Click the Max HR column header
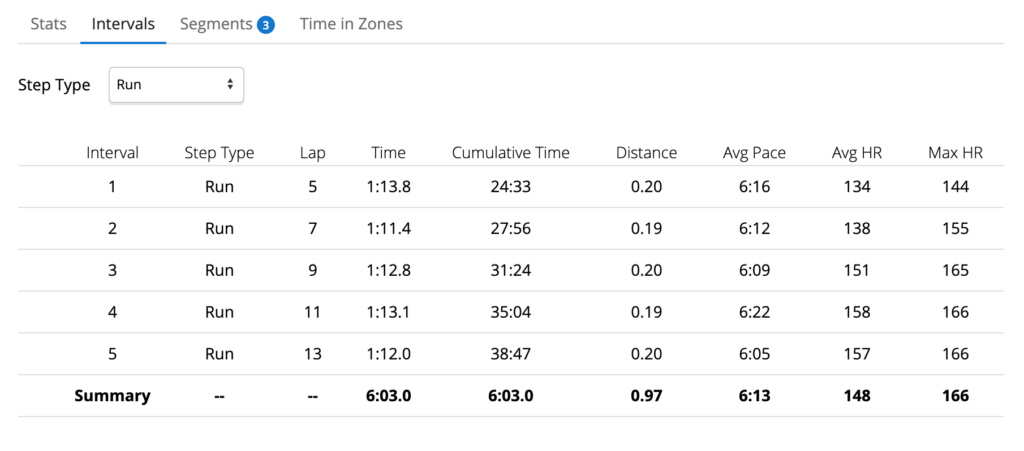Screen dimensions: 1024x451 [955, 153]
